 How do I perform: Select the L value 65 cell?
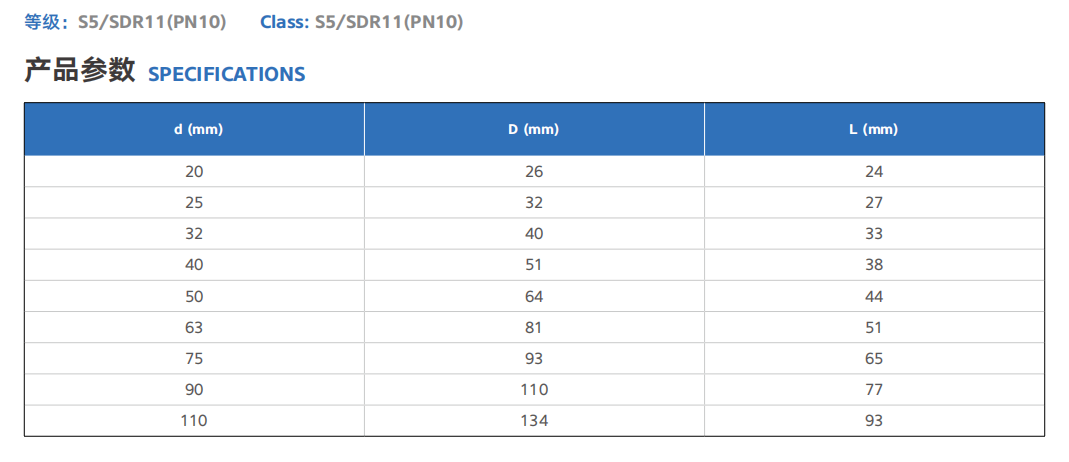[x=874, y=358]
